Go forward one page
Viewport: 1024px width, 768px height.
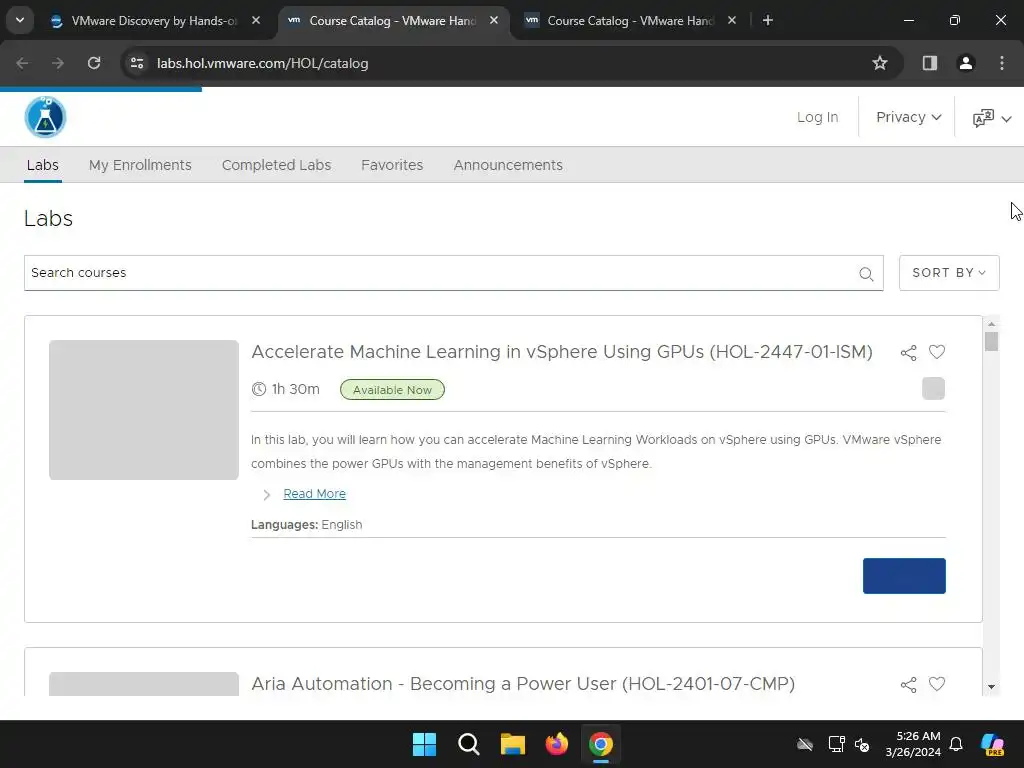[58, 63]
